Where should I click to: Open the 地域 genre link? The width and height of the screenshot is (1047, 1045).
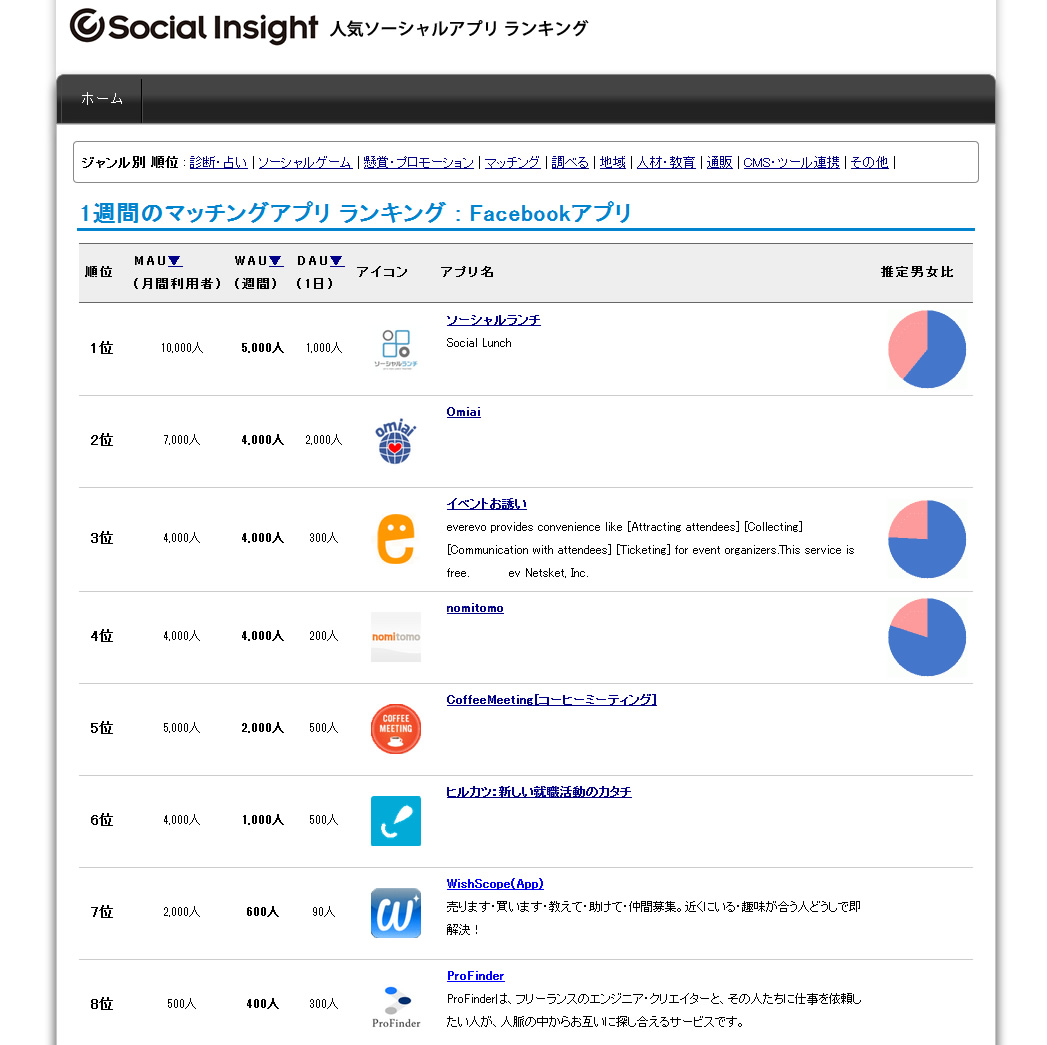click(x=612, y=162)
